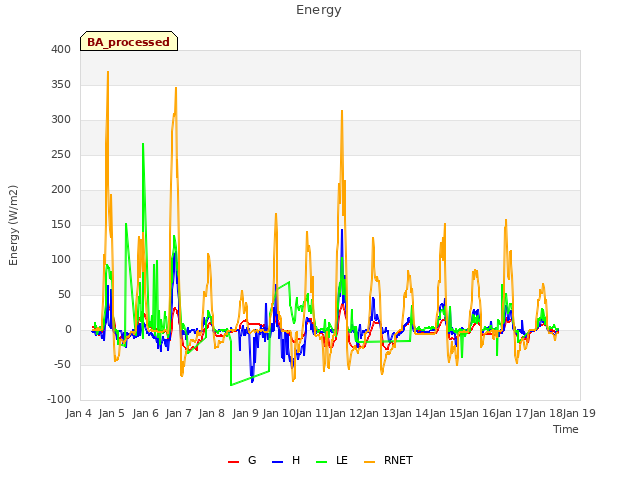Click the Jan 7 x-axis label
Image resolution: width=640 pixels, height=480 pixels.
179,413
